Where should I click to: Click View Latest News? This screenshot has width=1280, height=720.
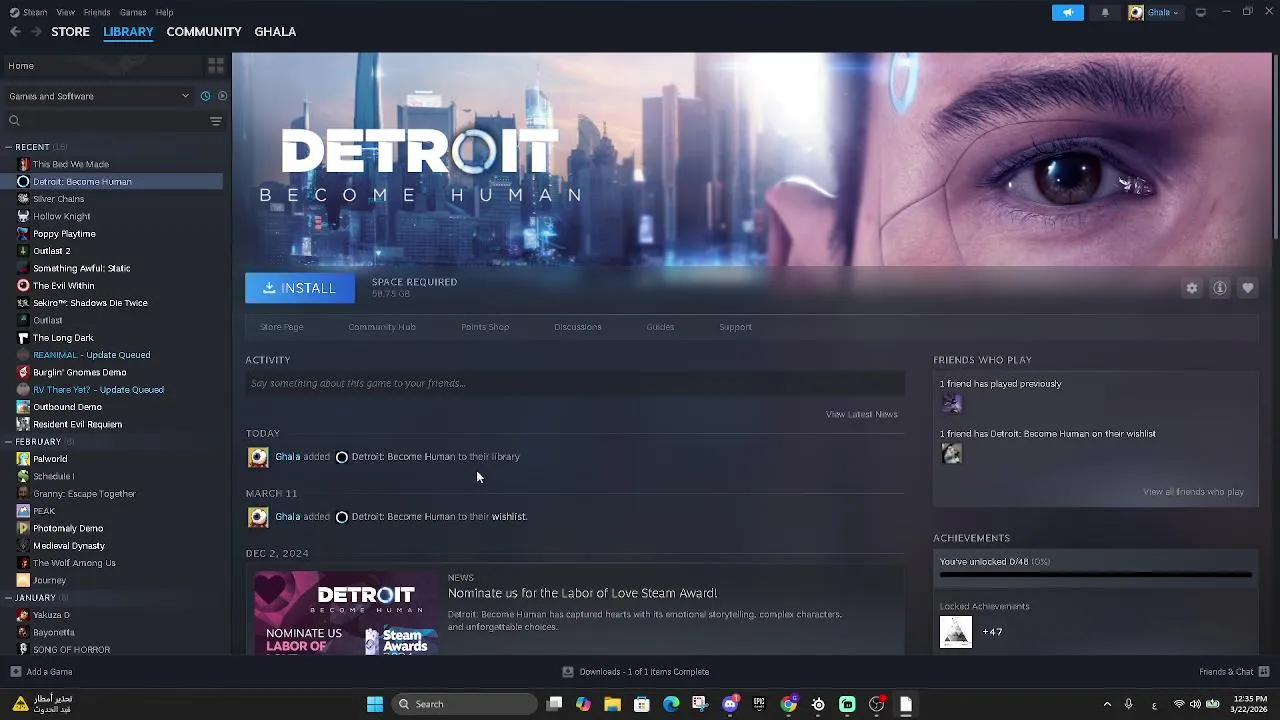[x=861, y=414]
